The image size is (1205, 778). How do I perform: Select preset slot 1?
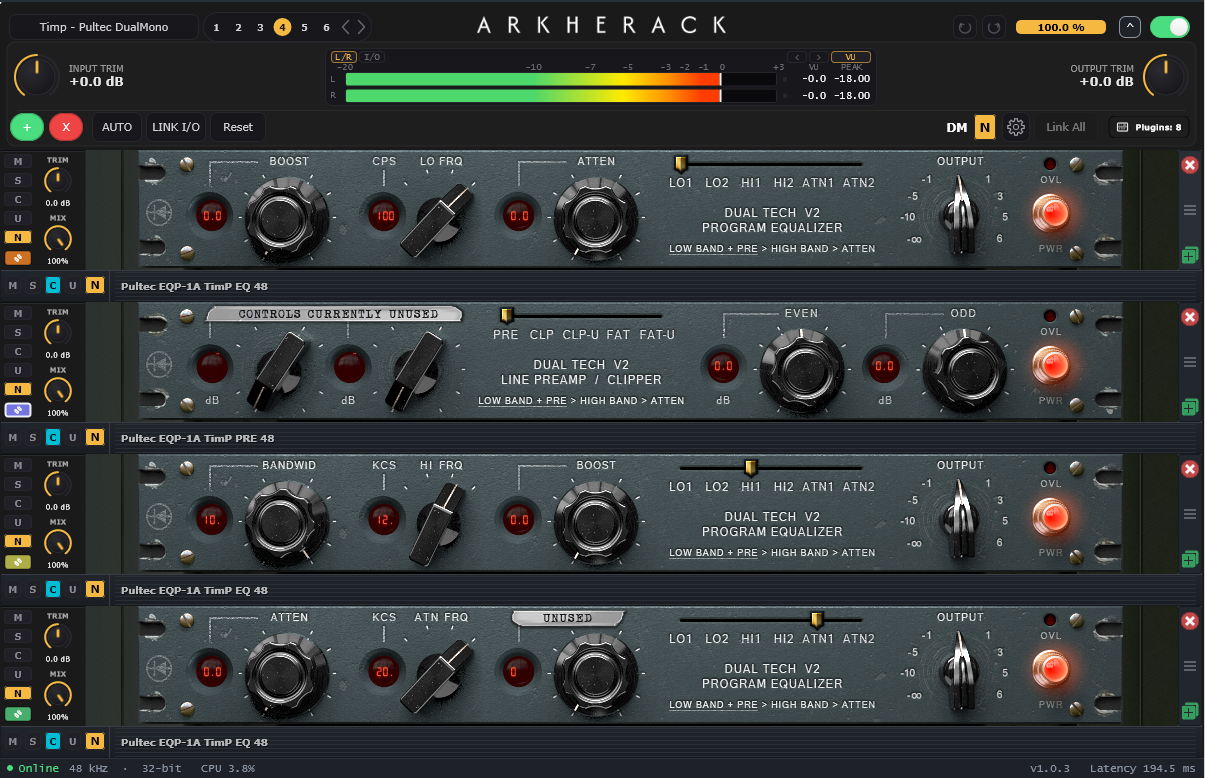[x=216, y=27]
